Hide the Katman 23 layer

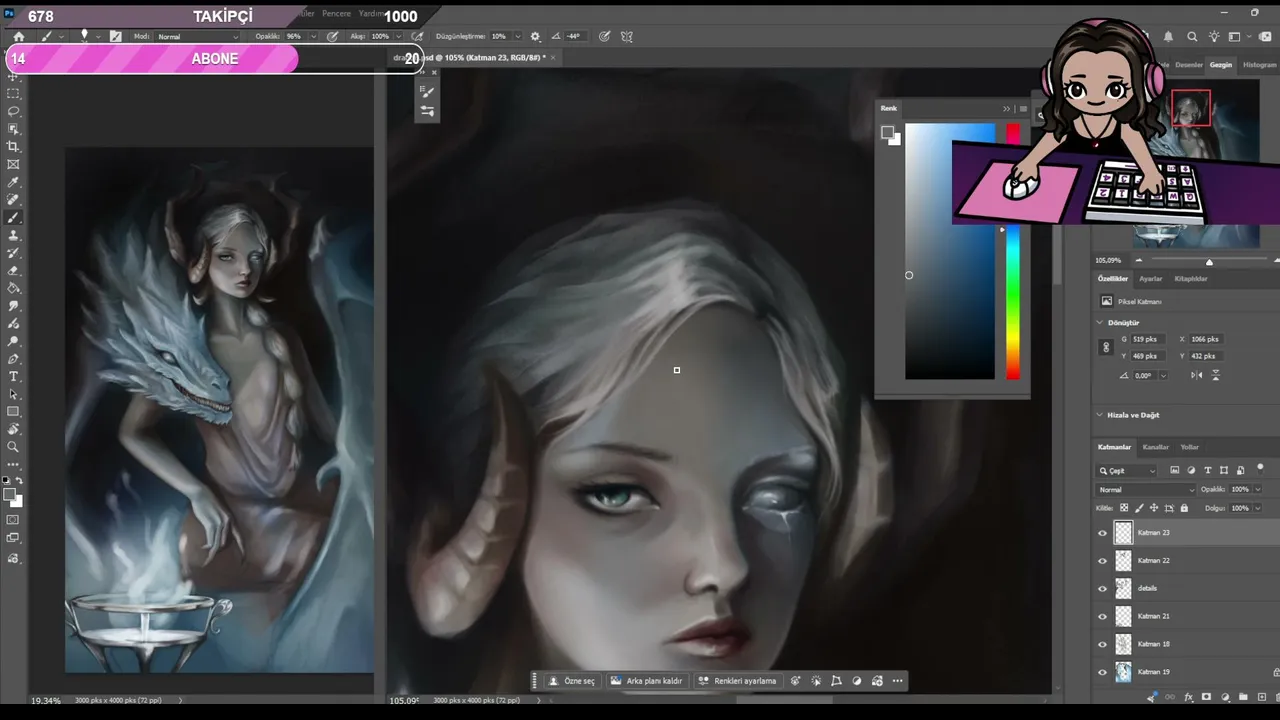pos(1103,533)
